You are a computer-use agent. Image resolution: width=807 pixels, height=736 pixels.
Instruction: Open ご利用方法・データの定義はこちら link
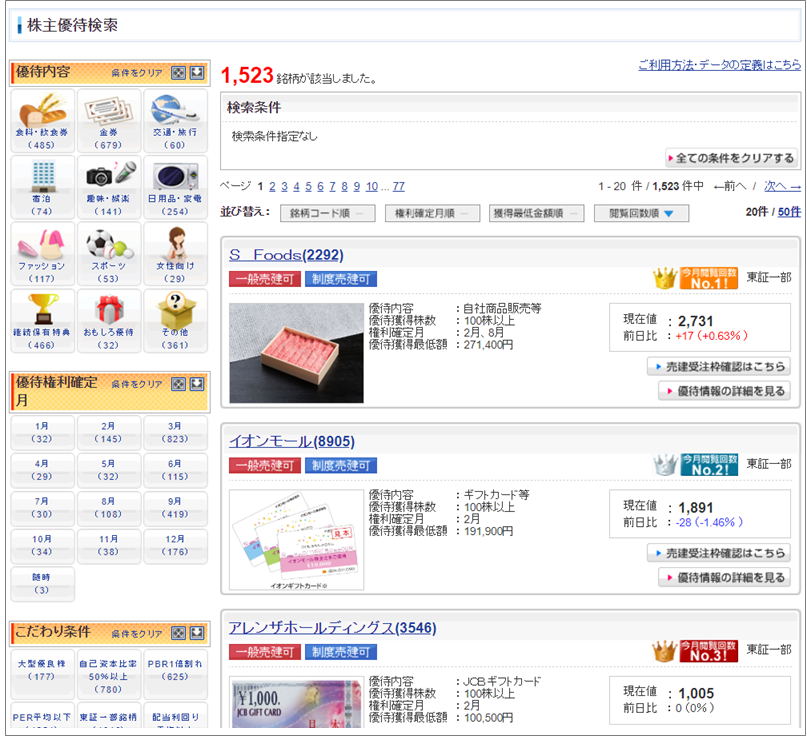pos(720,65)
